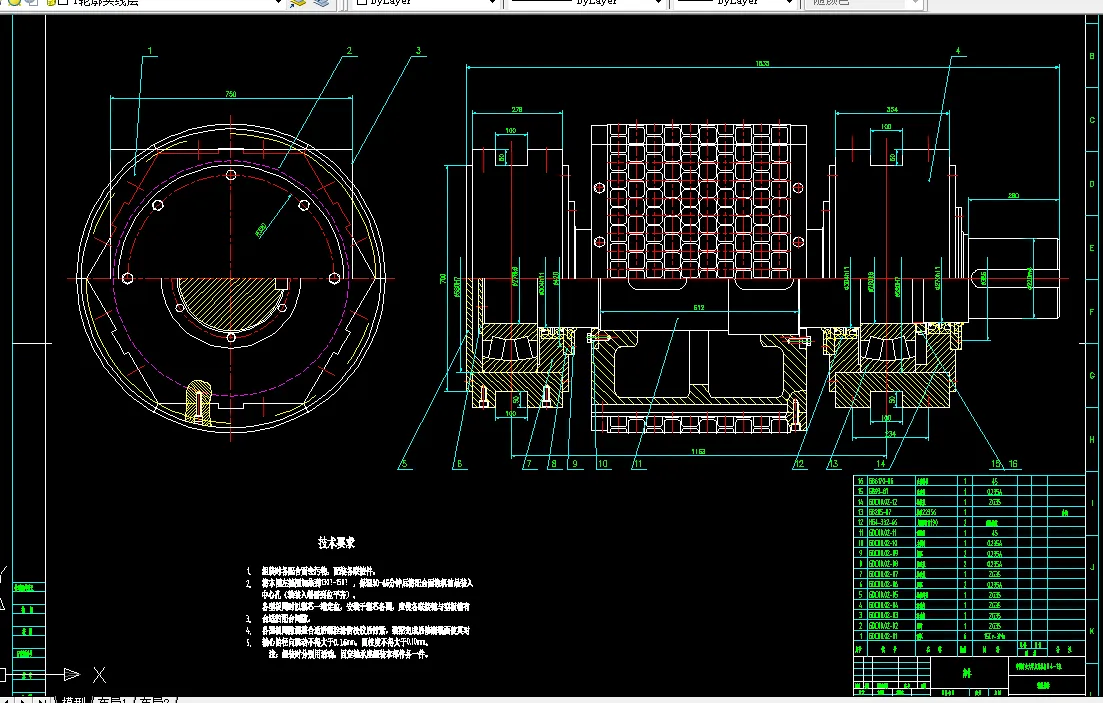Select the 1639 overall length dimension

[763, 63]
